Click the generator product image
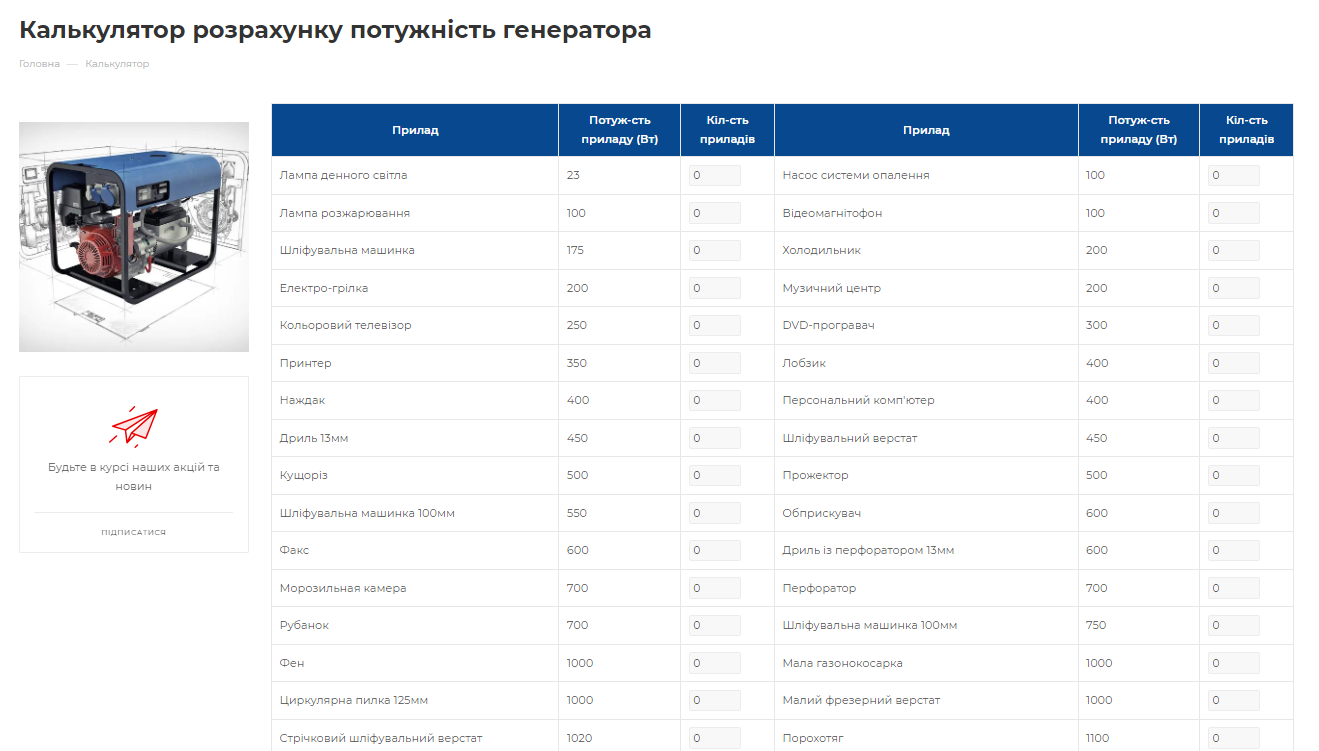The height and width of the screenshot is (751, 1319). pos(133,237)
